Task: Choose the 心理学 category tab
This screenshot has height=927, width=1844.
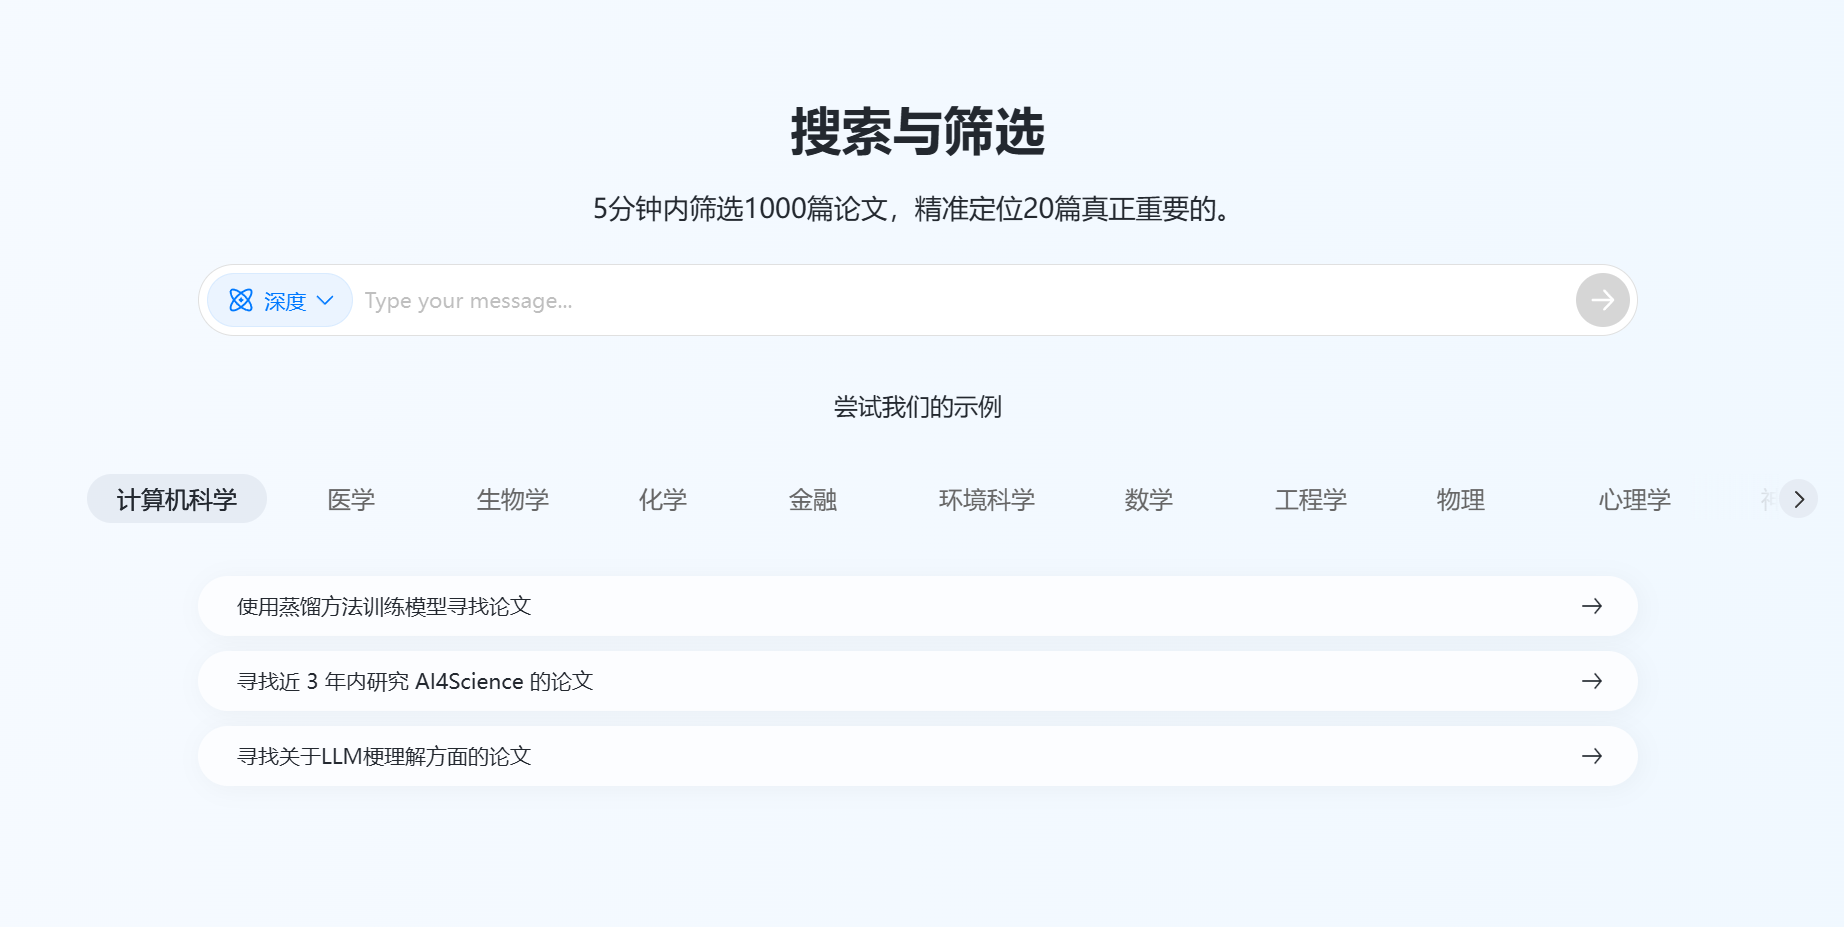Action: (x=1634, y=499)
